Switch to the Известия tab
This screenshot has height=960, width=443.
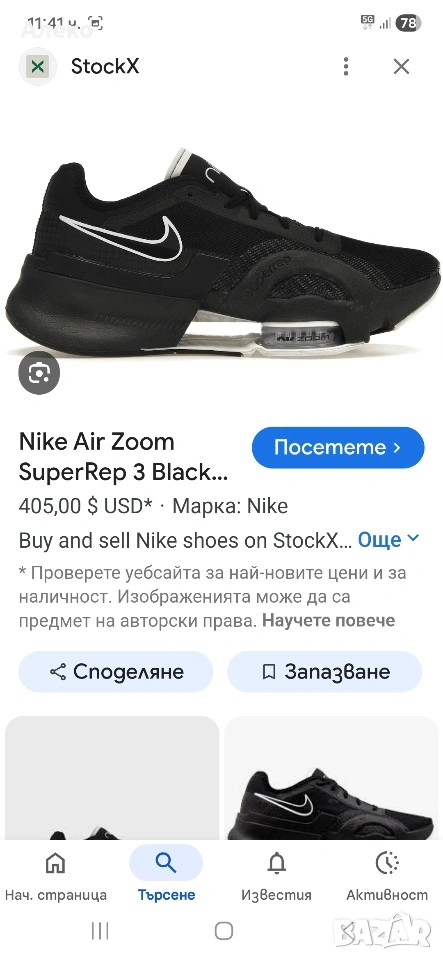coord(277,874)
